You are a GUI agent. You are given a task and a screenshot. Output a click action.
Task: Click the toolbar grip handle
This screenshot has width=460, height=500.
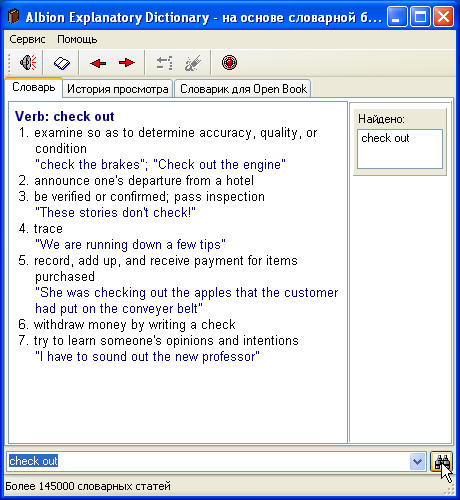click(x=10, y=63)
